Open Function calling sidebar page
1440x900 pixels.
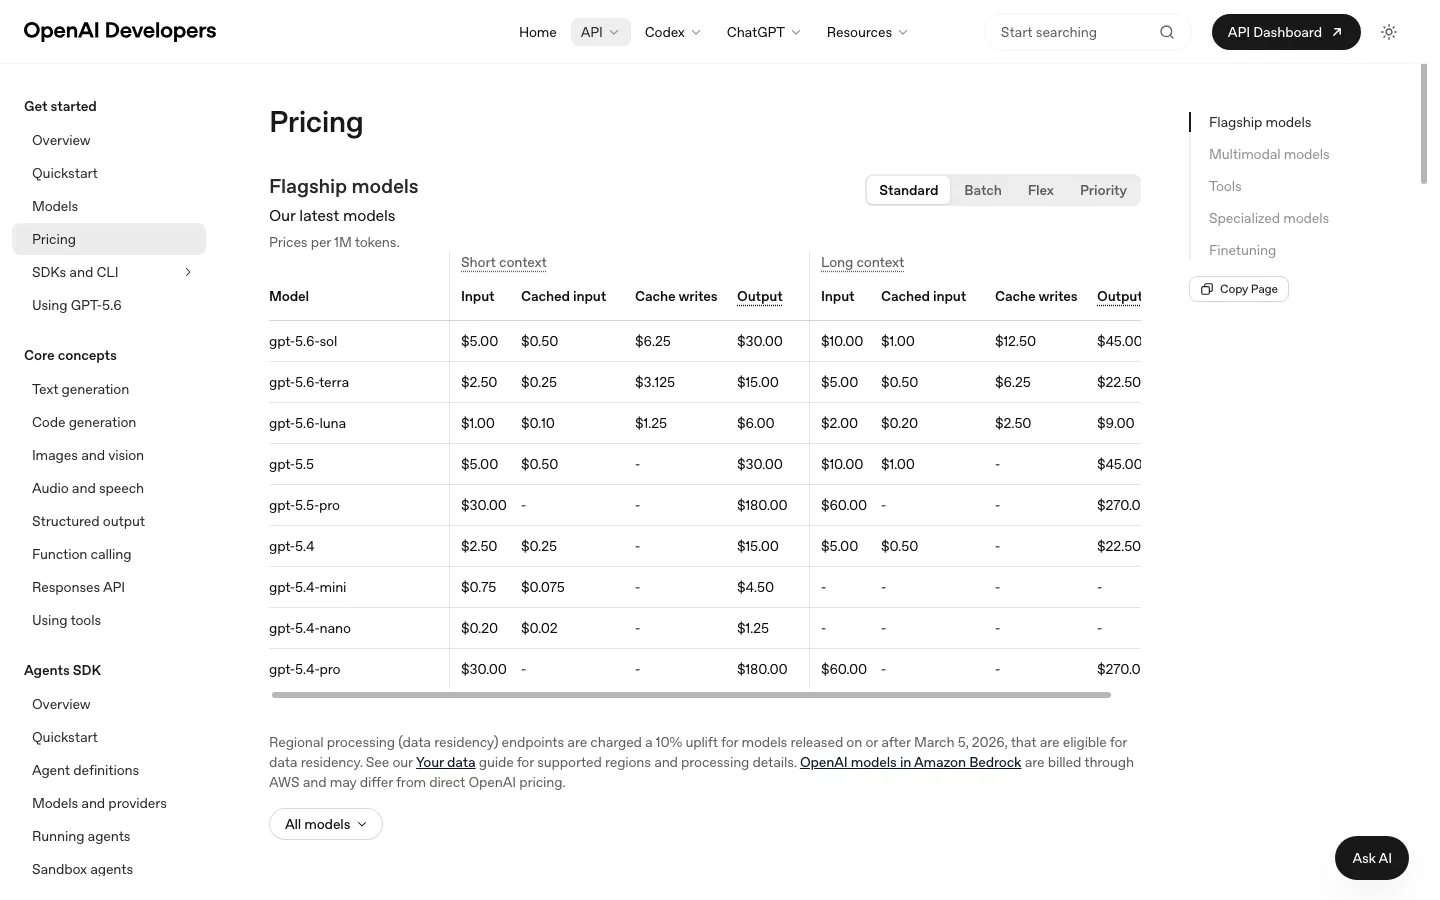pyautogui.click(x=109, y=554)
